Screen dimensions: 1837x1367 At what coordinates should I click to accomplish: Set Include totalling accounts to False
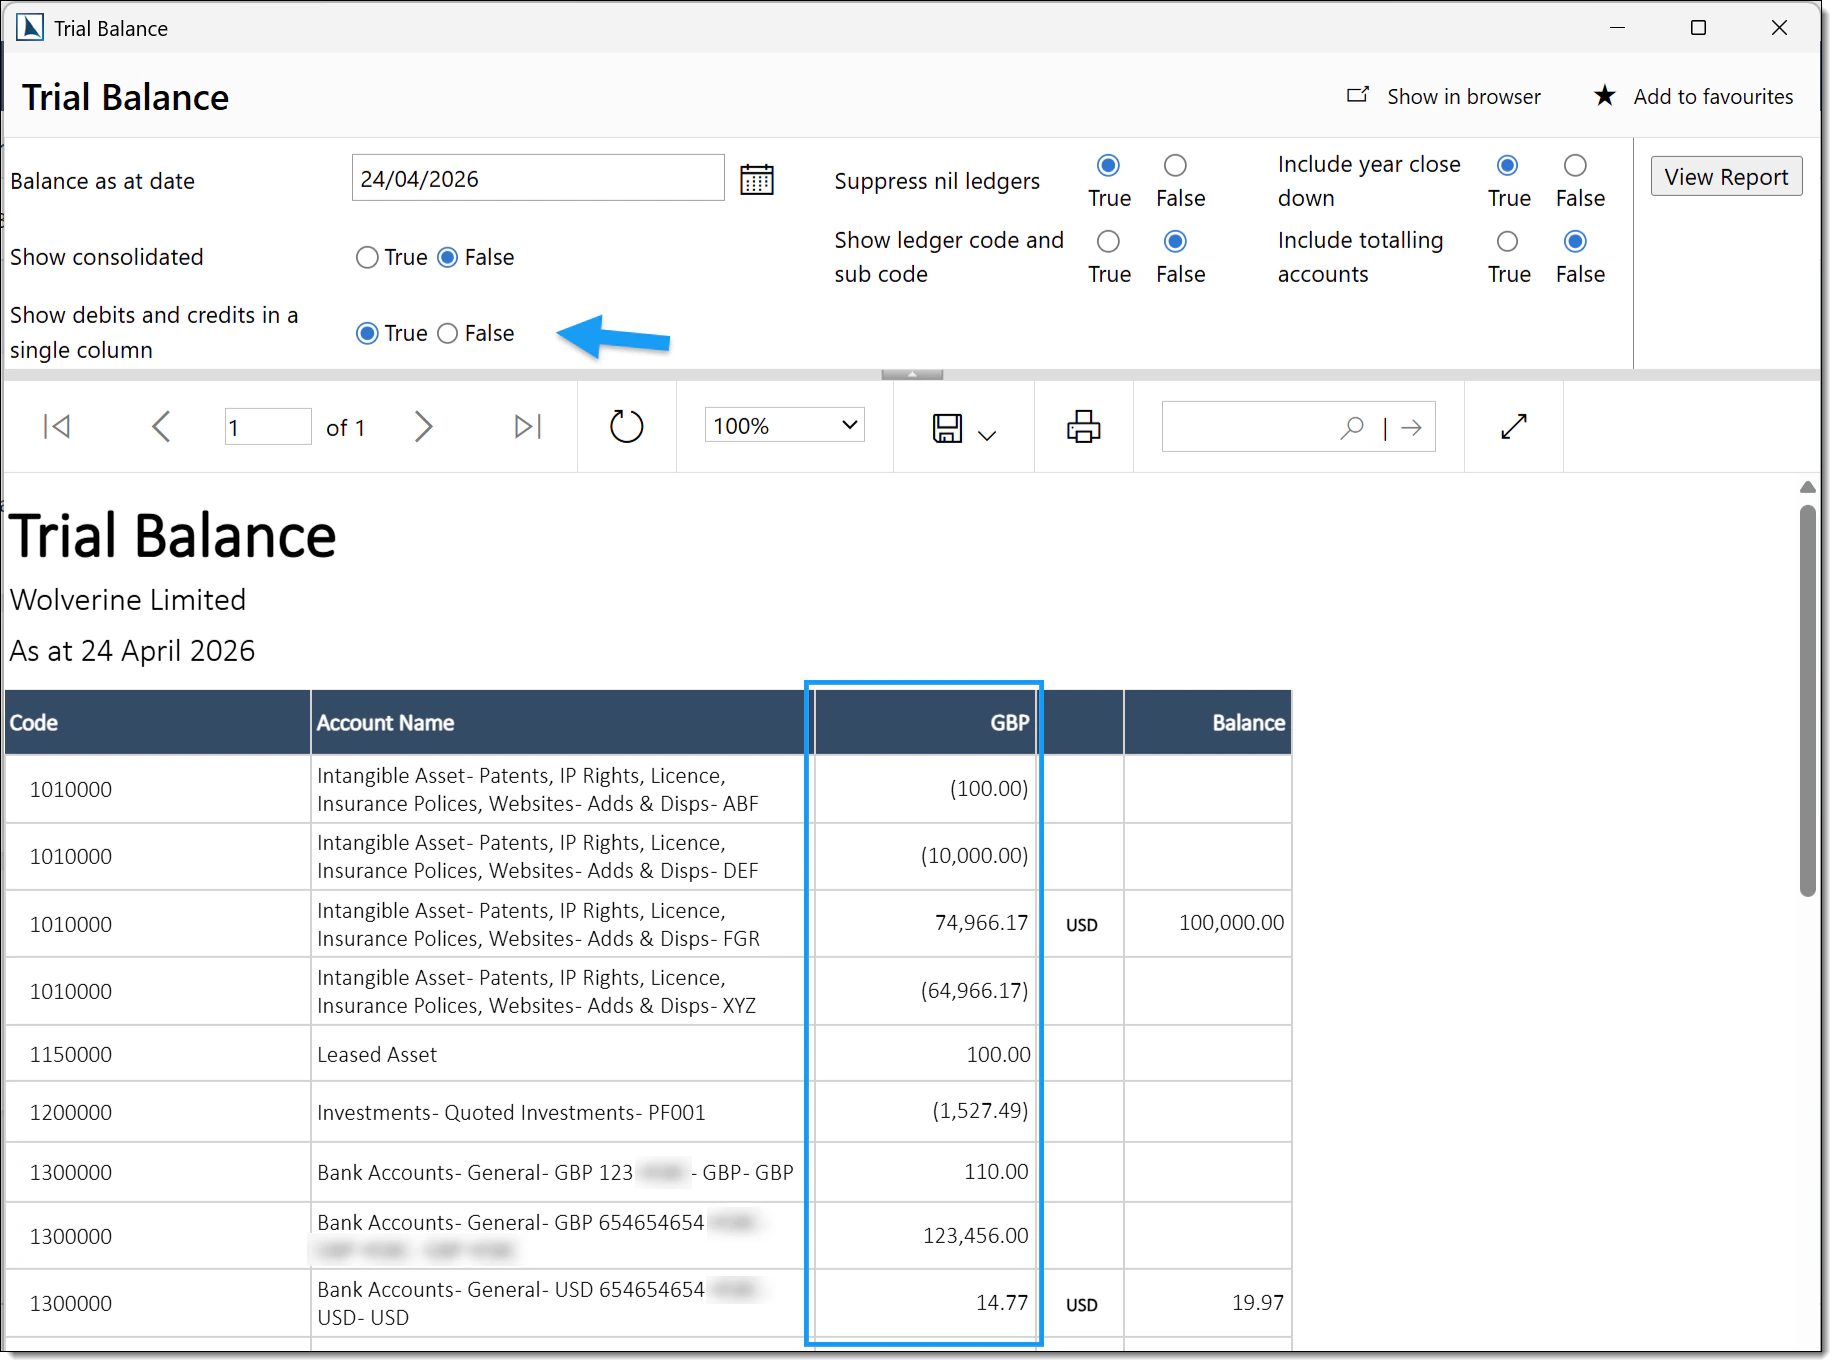tap(1575, 241)
